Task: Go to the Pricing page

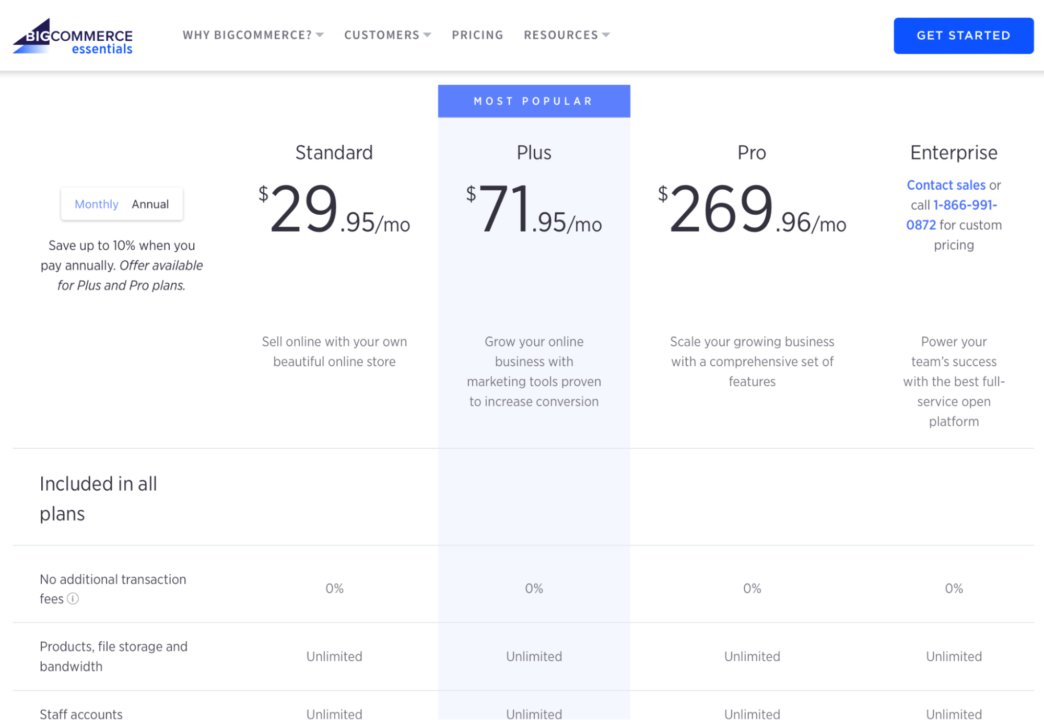Action: (477, 35)
